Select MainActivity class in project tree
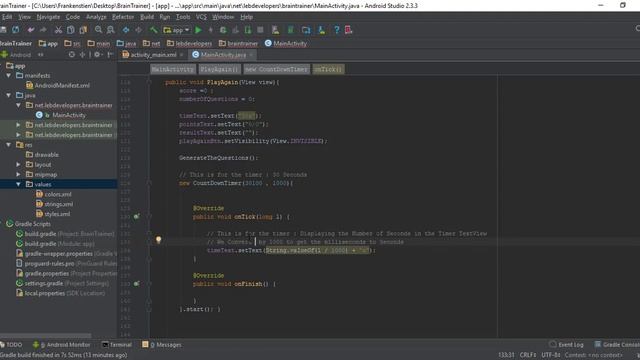 (60, 115)
